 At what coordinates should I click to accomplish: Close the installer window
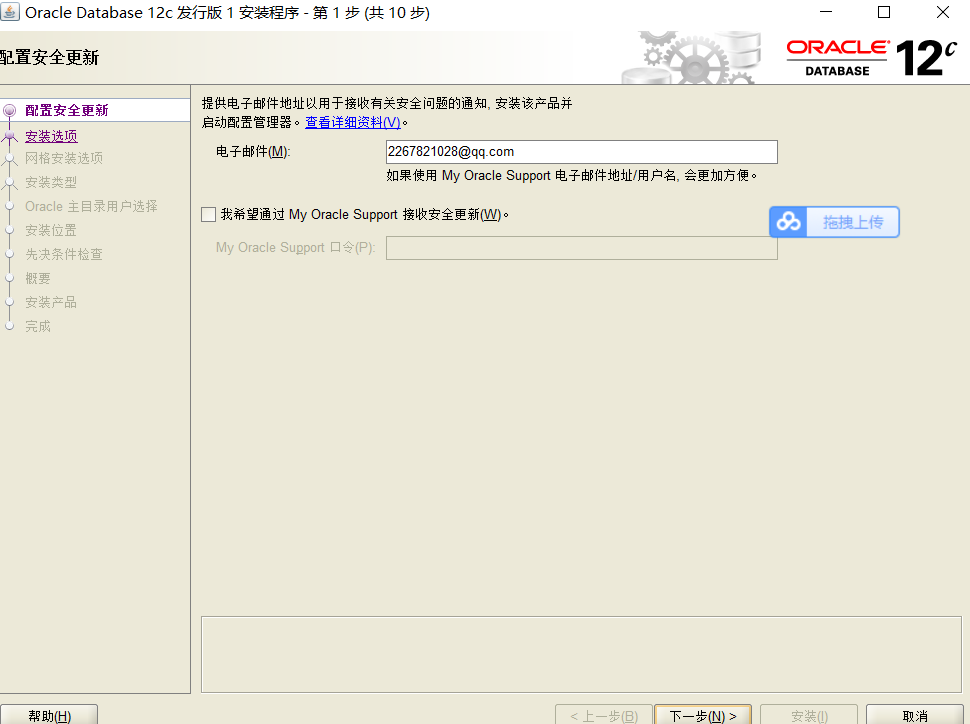tap(943, 12)
